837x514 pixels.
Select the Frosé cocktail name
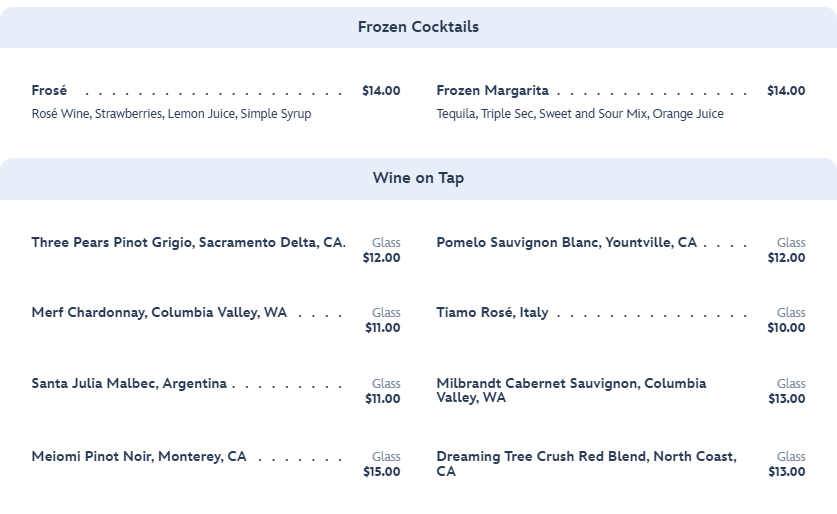(50, 91)
